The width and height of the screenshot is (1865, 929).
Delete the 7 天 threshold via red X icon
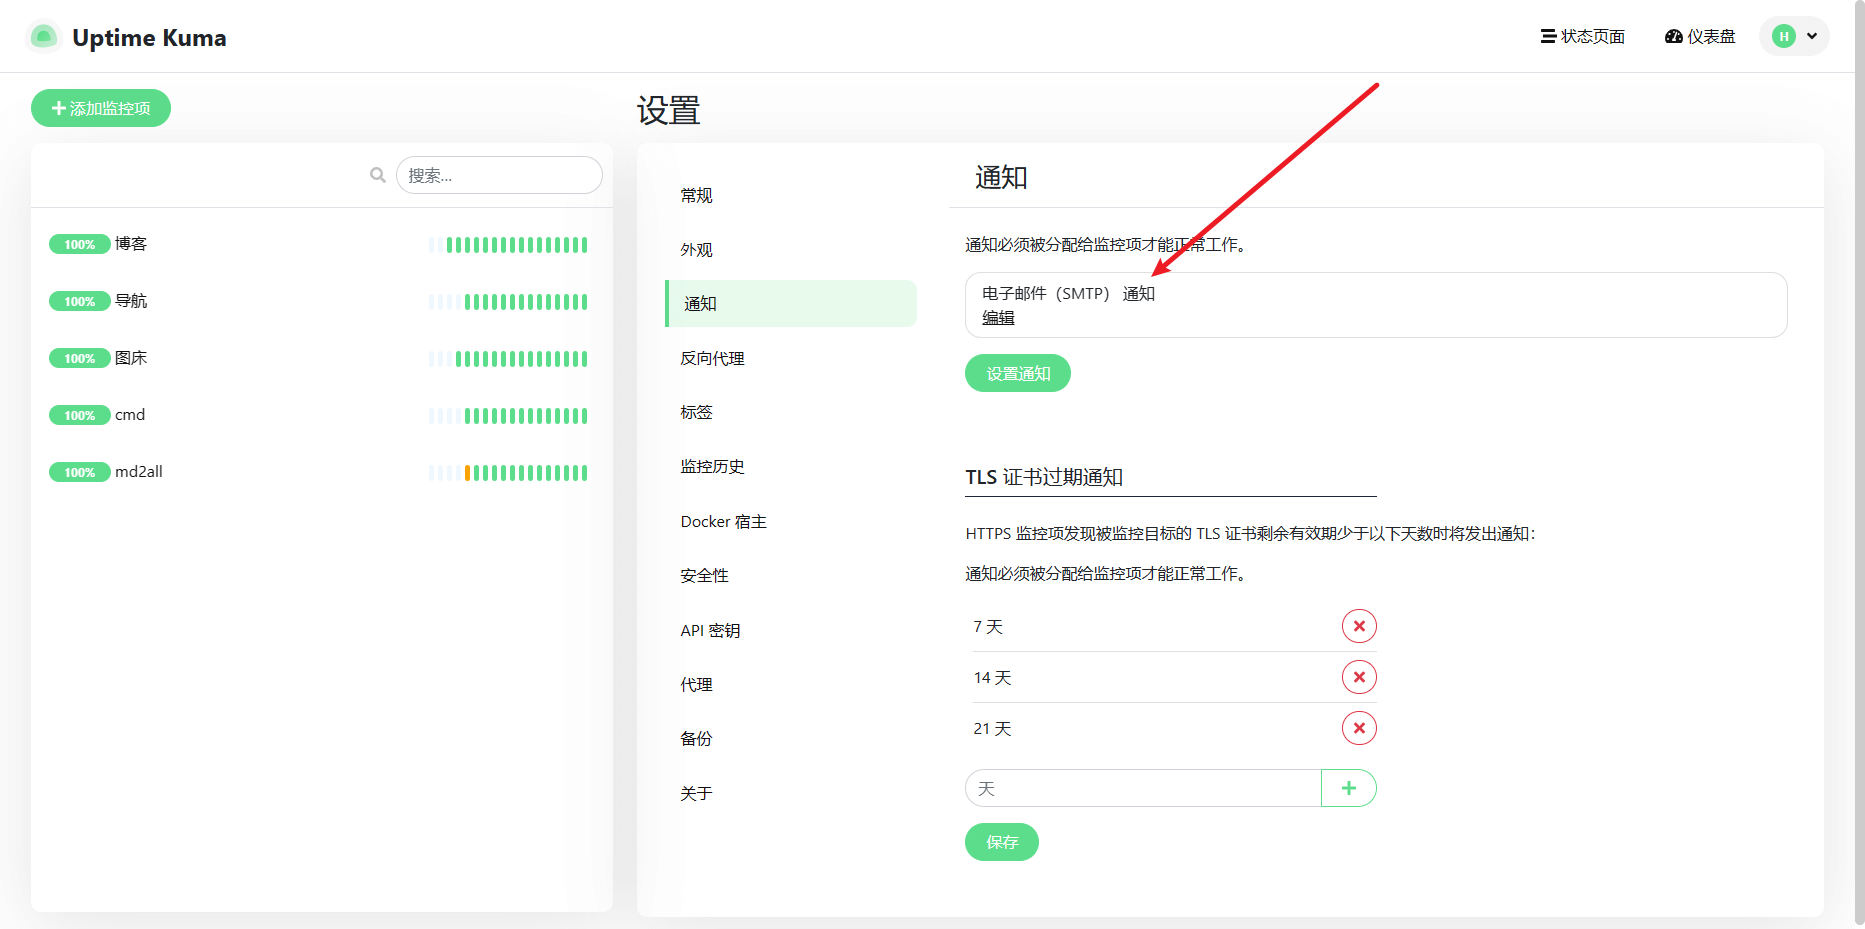(x=1359, y=626)
